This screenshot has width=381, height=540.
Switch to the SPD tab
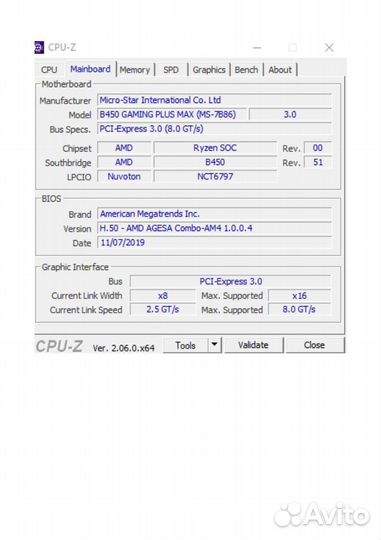171,70
